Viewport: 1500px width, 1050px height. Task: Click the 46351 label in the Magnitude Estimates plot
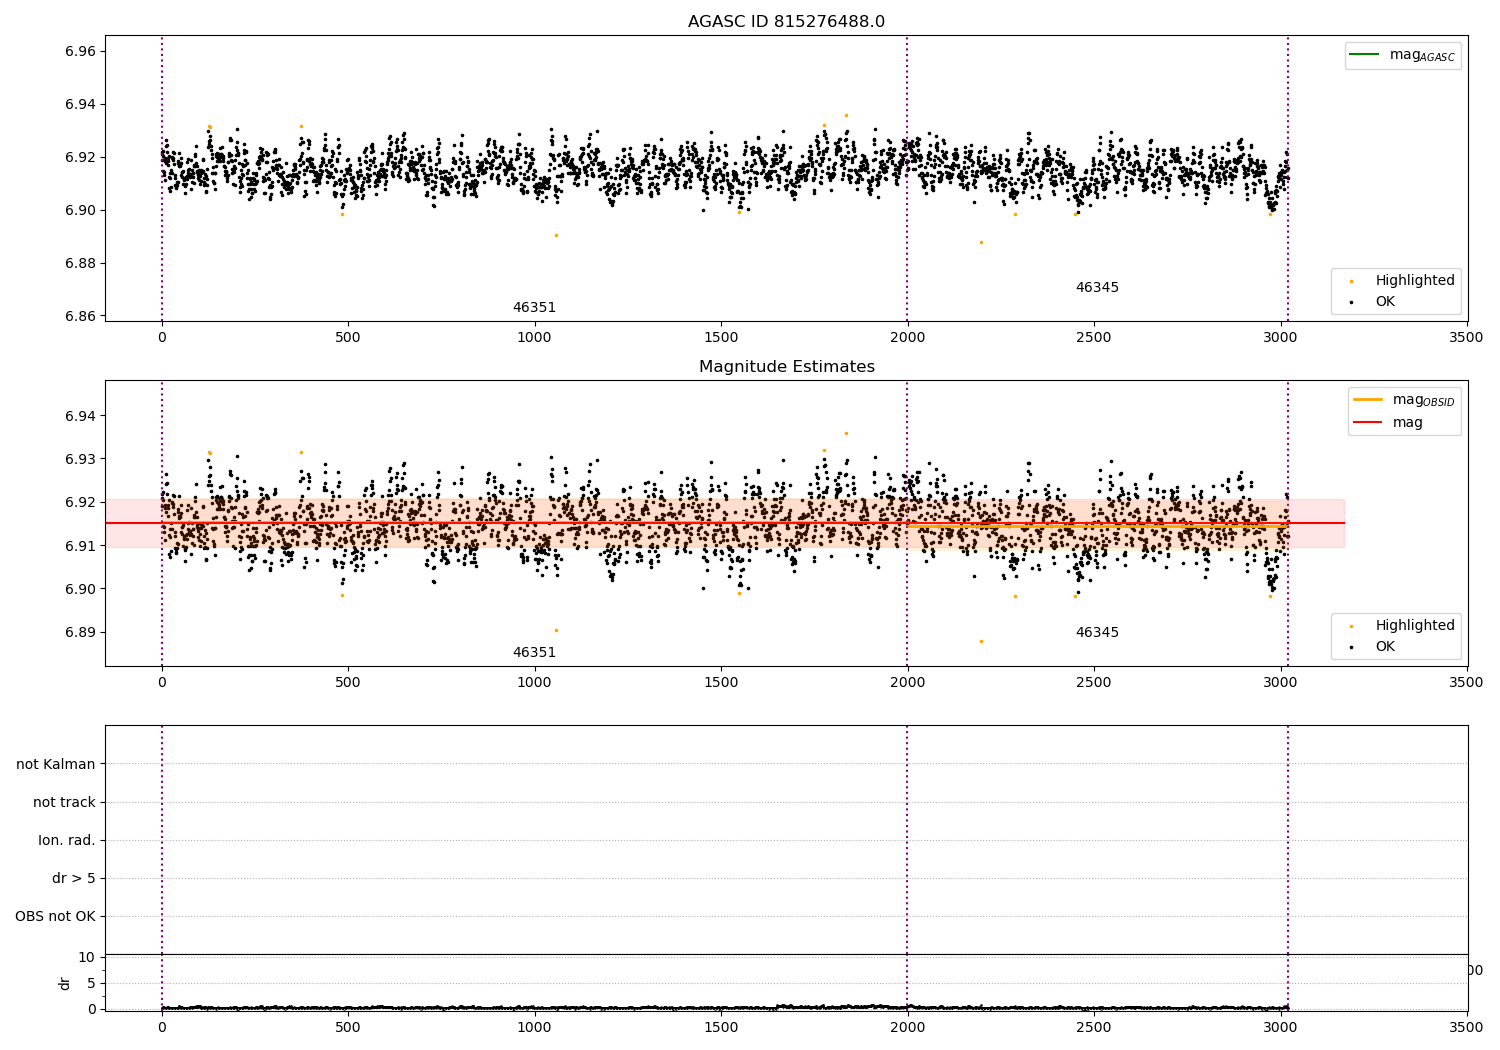pyautogui.click(x=534, y=653)
